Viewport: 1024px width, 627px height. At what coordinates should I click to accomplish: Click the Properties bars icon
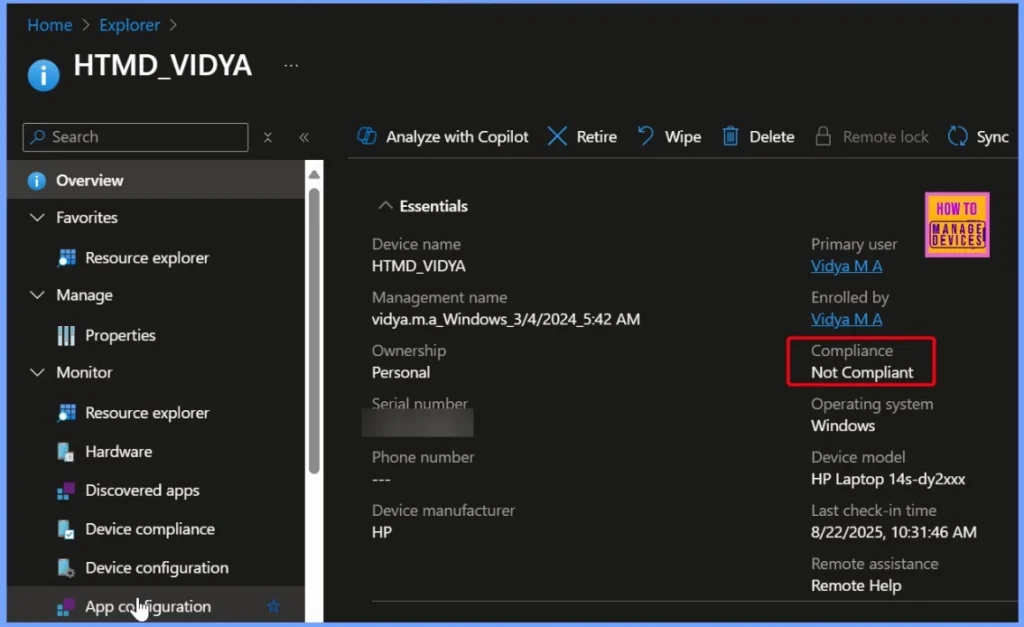coord(66,335)
